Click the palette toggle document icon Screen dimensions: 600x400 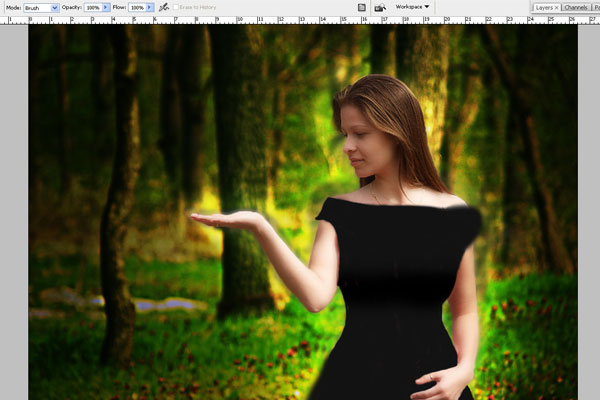point(361,7)
